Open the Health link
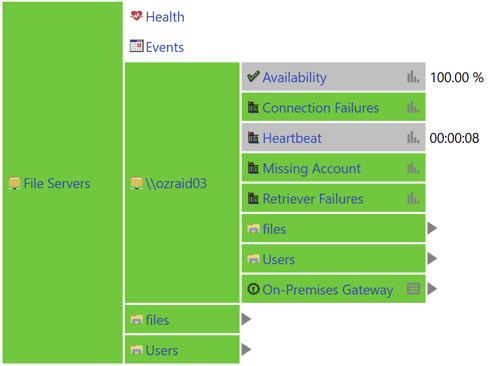The height and width of the screenshot is (366, 500). point(165,17)
